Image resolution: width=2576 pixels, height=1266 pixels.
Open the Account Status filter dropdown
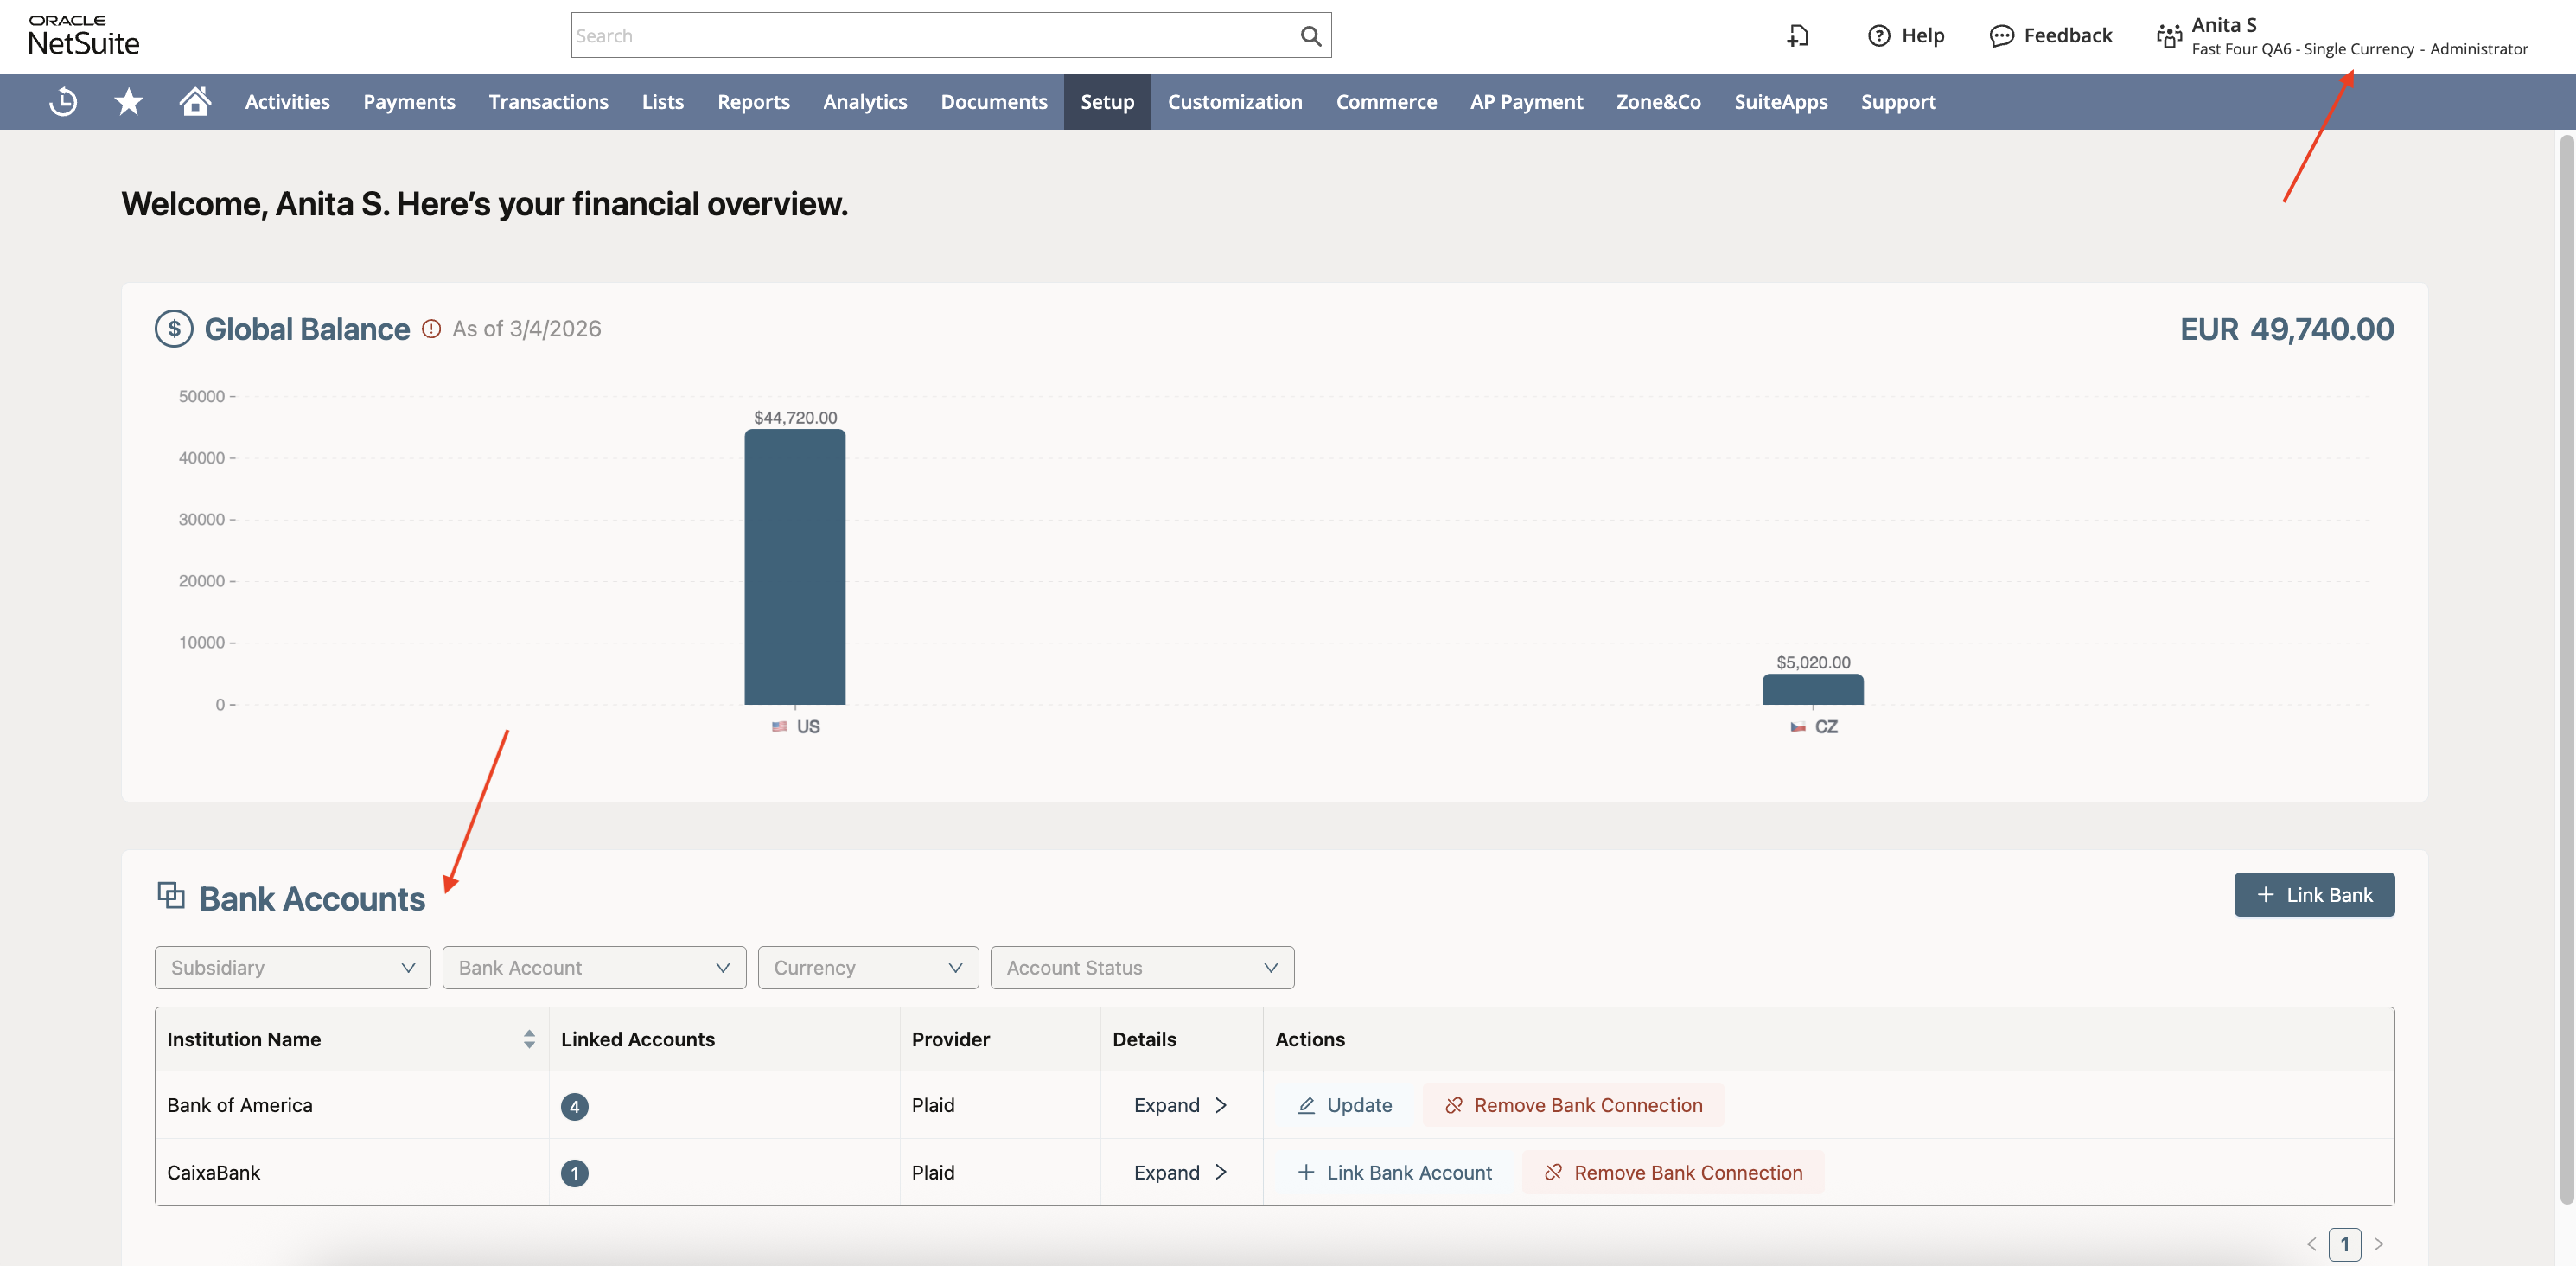(1142, 968)
